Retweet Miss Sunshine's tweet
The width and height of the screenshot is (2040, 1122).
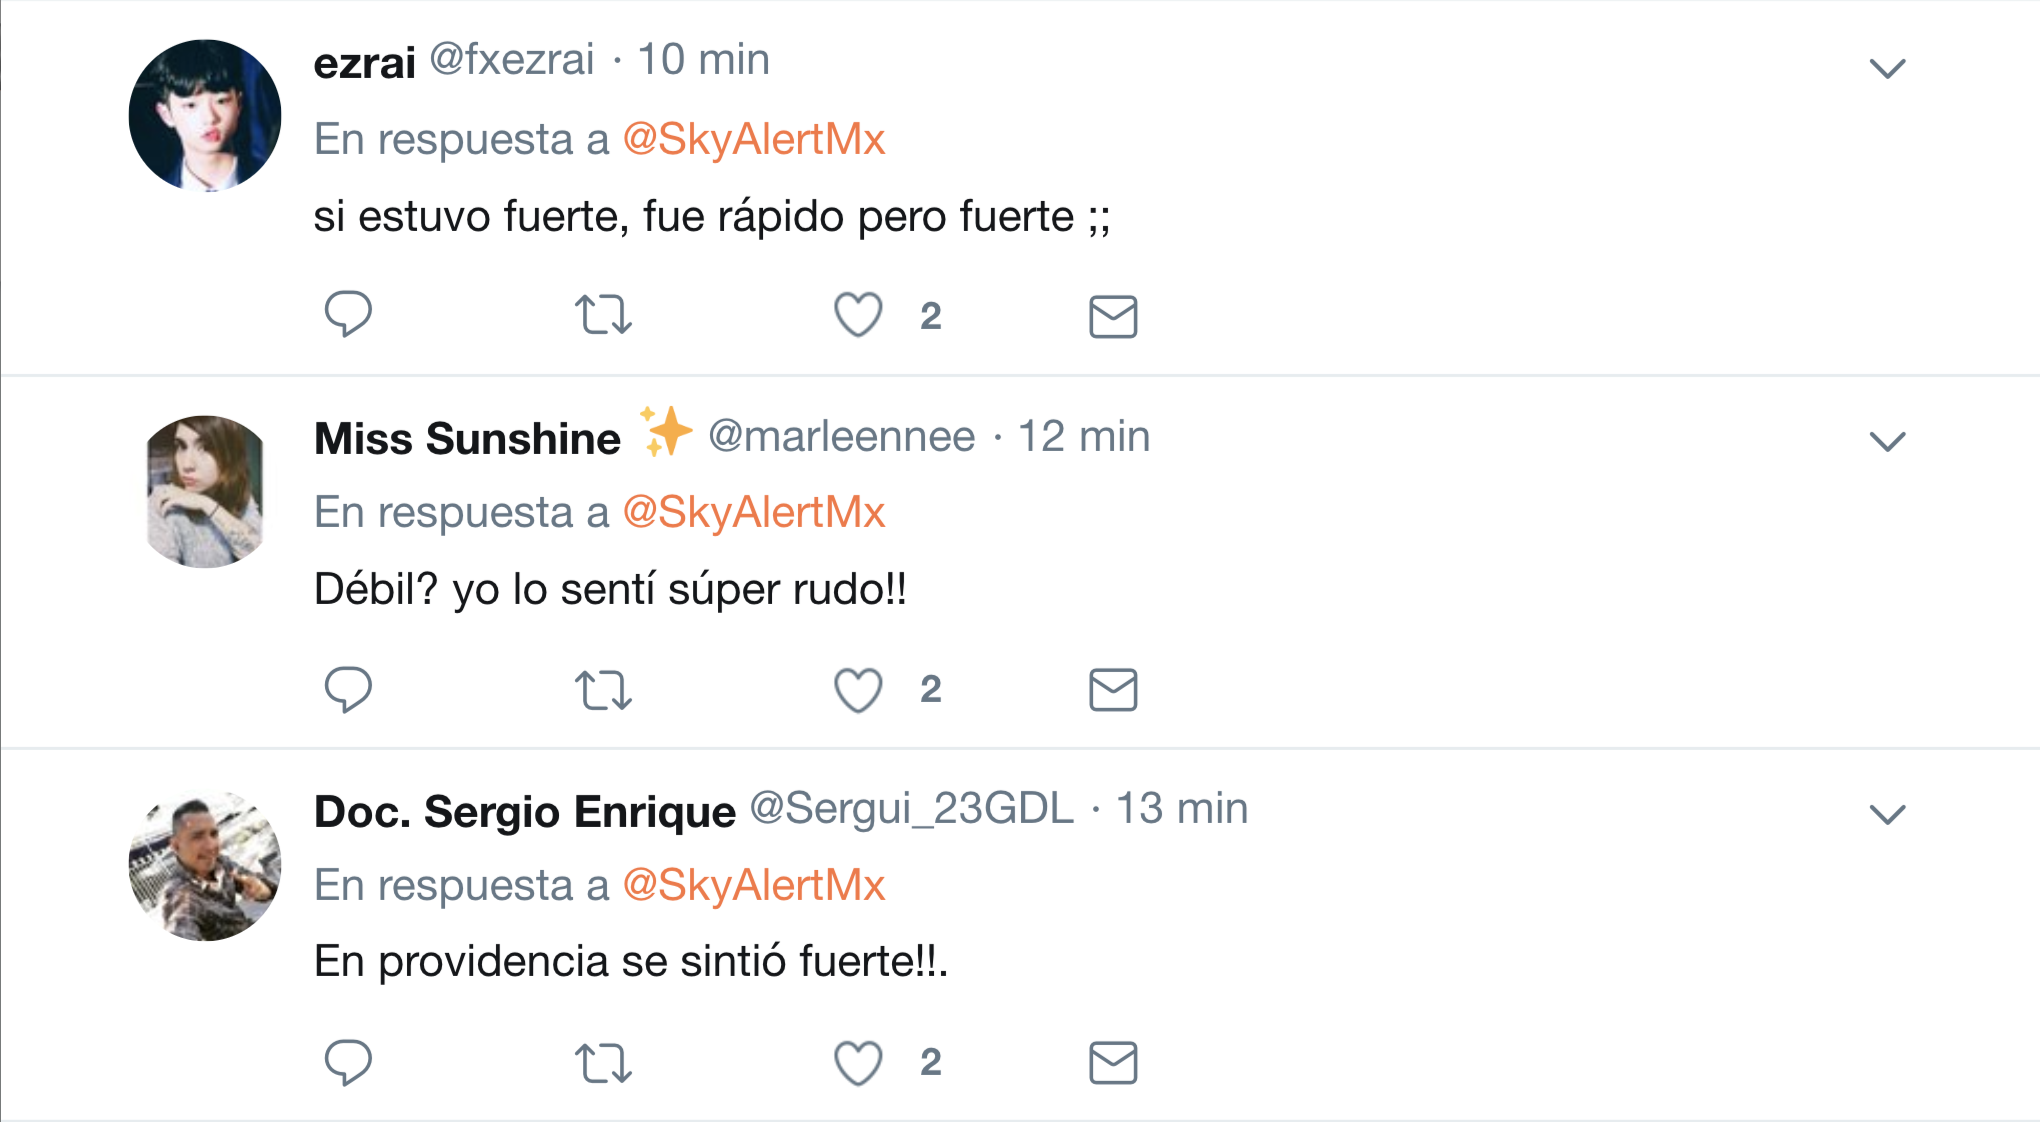(x=603, y=690)
